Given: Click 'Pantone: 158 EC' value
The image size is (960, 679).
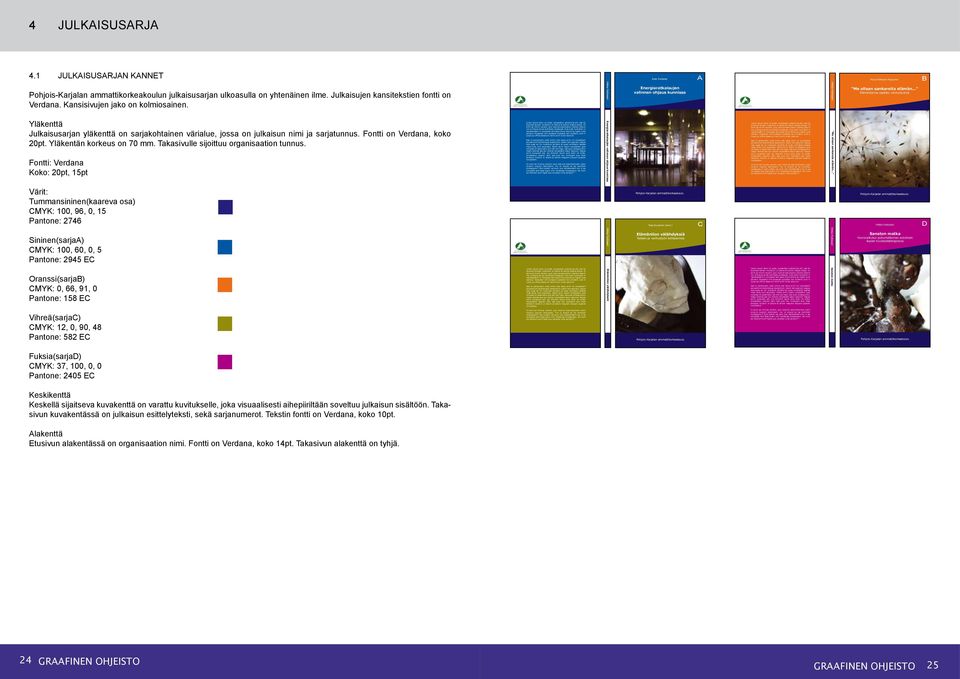Looking at the screenshot, I should tap(59, 298).
